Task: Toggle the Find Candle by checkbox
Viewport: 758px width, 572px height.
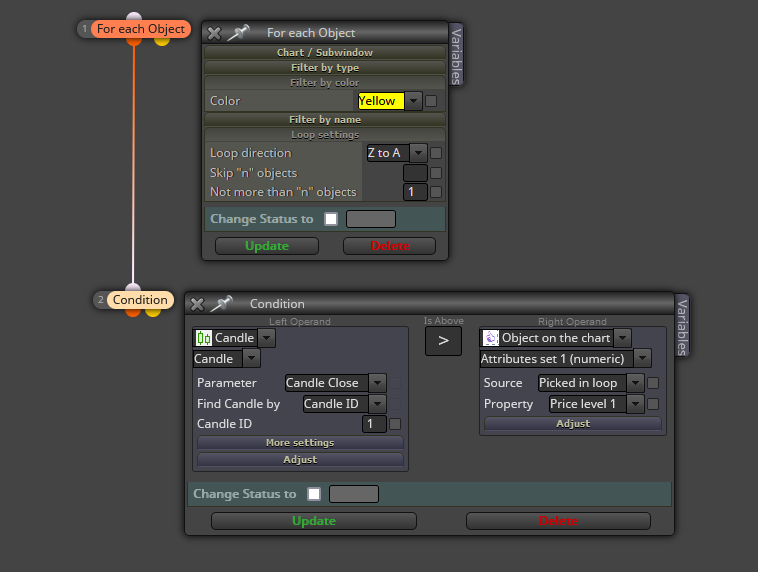Action: (395, 404)
